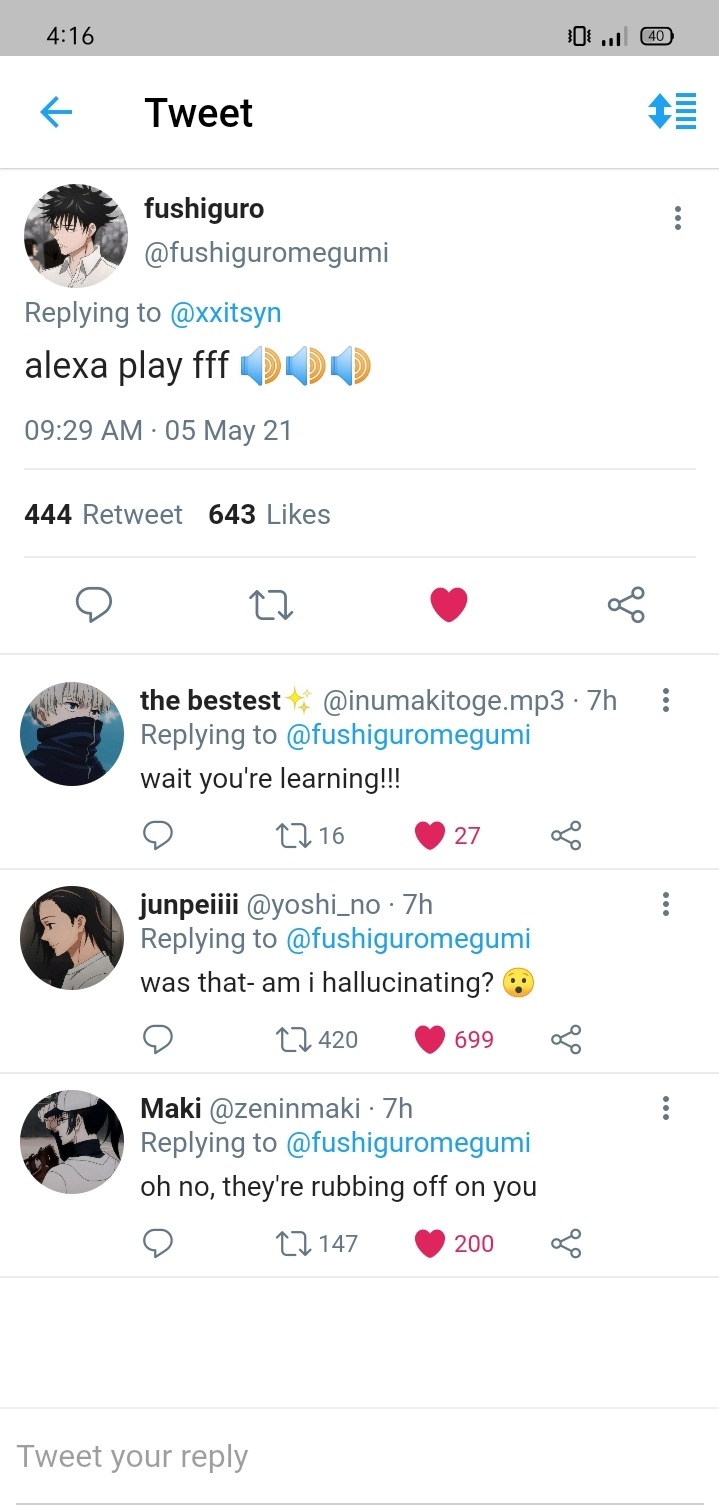Image resolution: width=719 pixels, height=1510 pixels.
Task: Unlike the main tweet with red heart
Action: (448, 604)
